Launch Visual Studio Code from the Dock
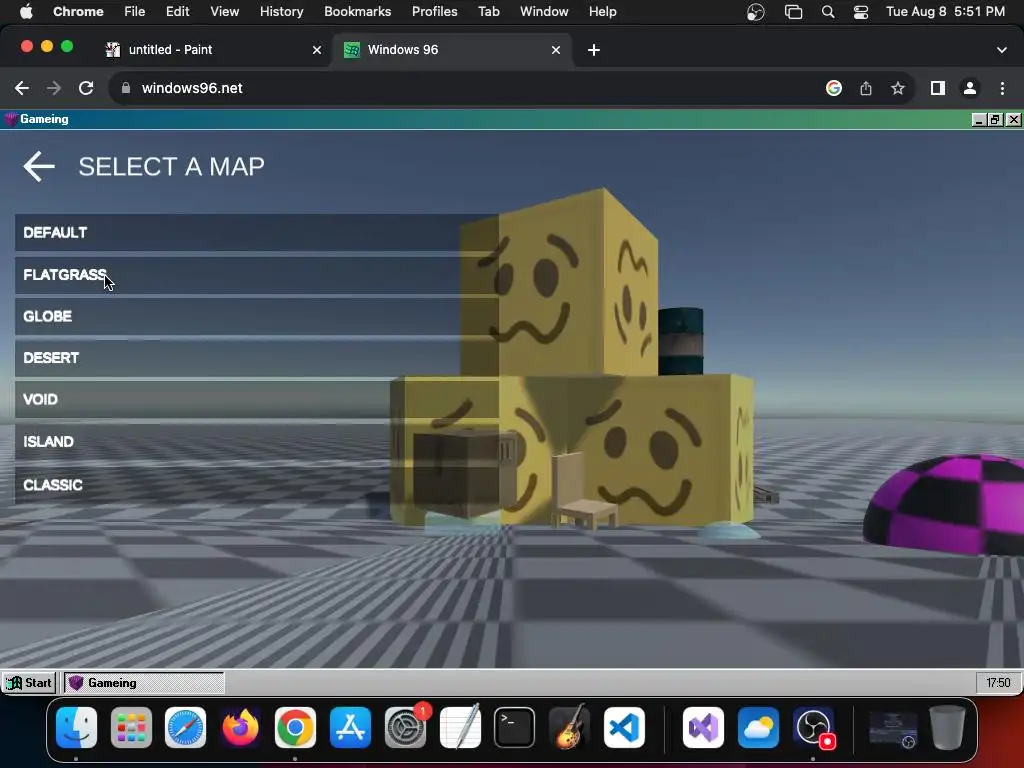Viewport: 1024px width, 768px height. 624,728
